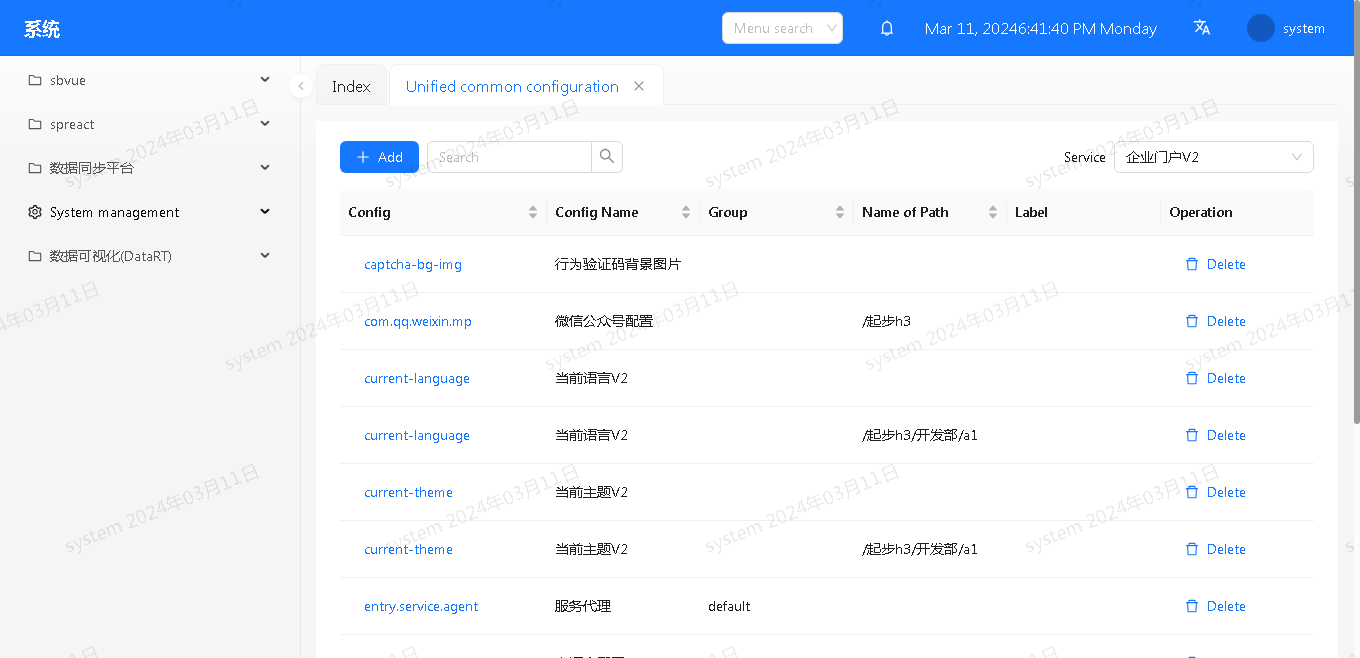The height and width of the screenshot is (658, 1360).
Task: Open the Service dropdown selector
Action: click(1213, 157)
